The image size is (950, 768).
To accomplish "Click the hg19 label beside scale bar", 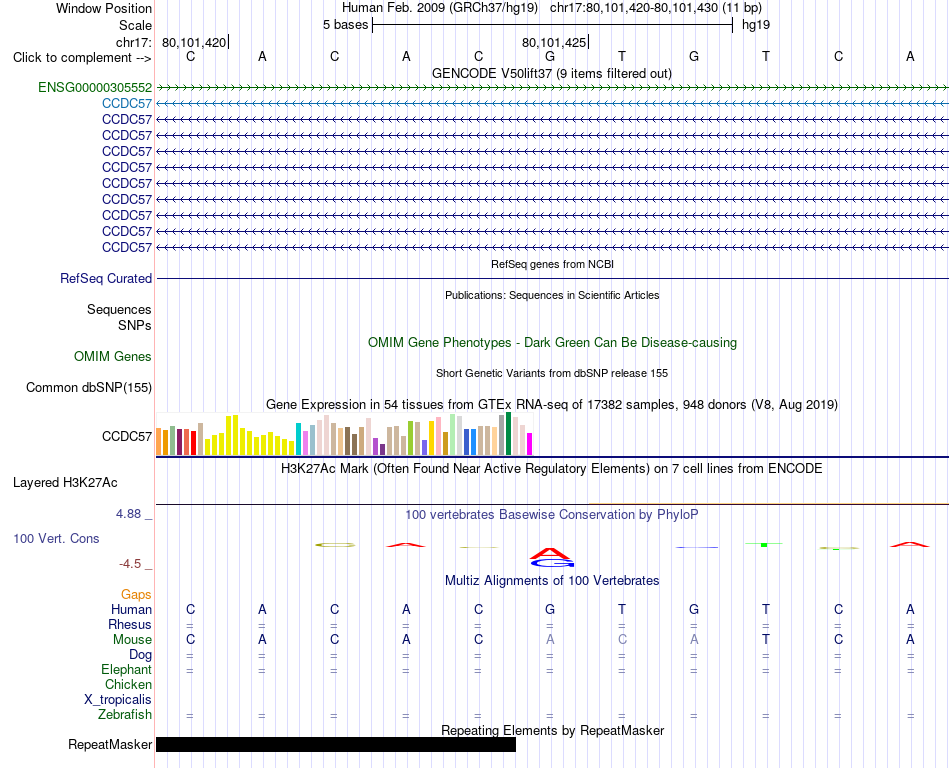I will pos(756,25).
